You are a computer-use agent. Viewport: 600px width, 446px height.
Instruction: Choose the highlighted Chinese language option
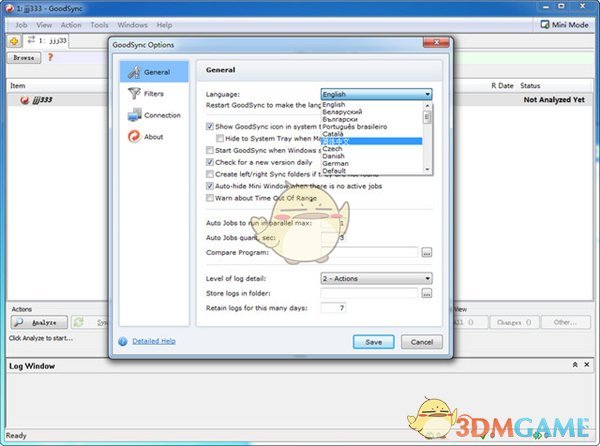pos(372,142)
